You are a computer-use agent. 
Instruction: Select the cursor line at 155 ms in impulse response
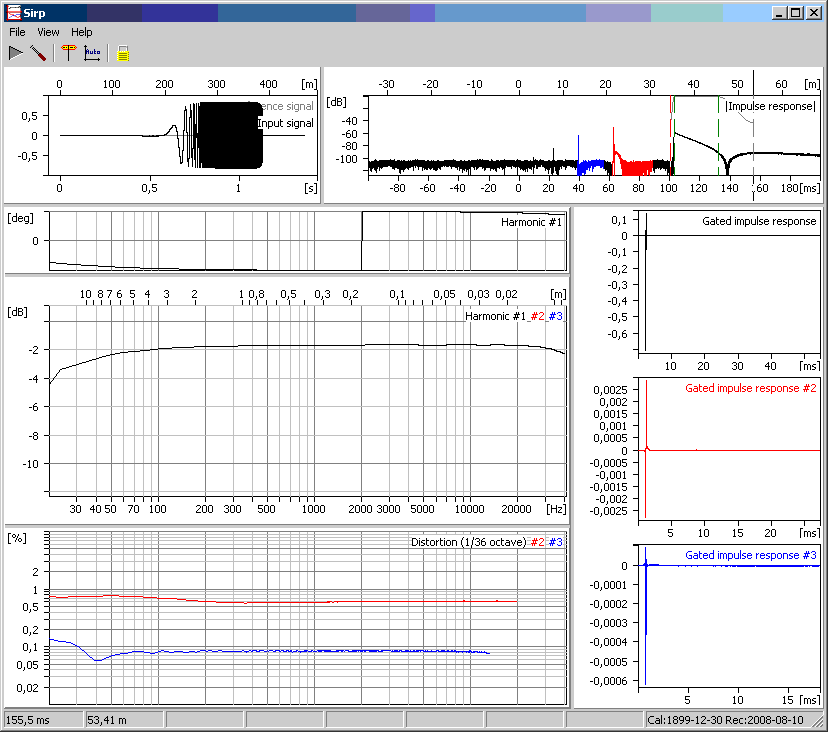(x=754, y=135)
